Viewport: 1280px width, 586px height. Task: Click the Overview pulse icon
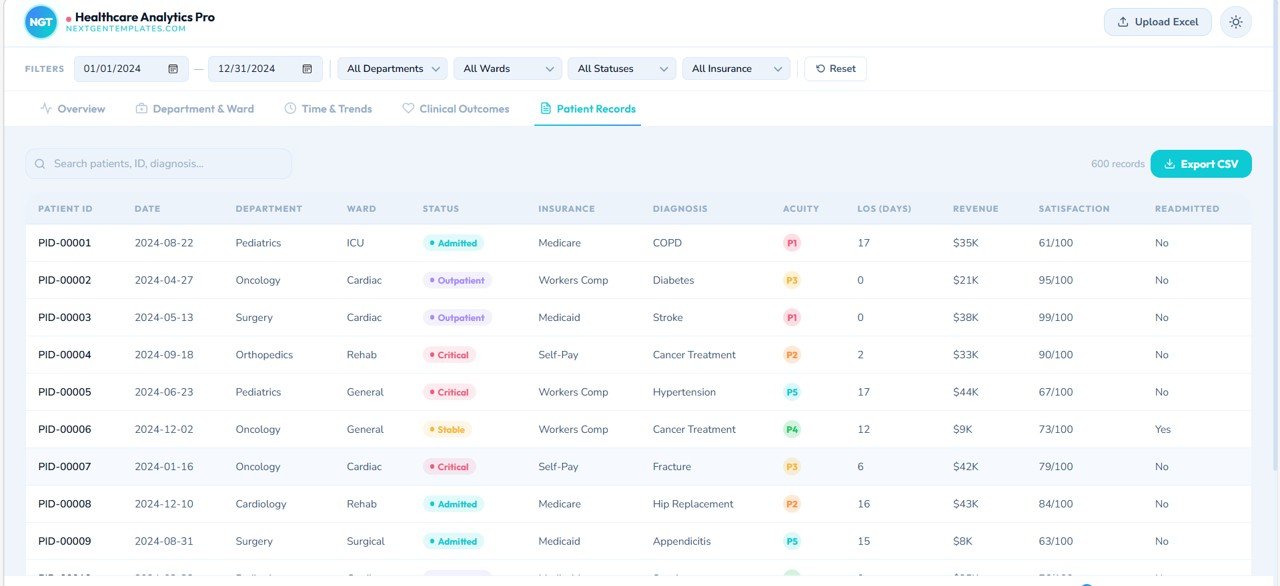pos(44,108)
